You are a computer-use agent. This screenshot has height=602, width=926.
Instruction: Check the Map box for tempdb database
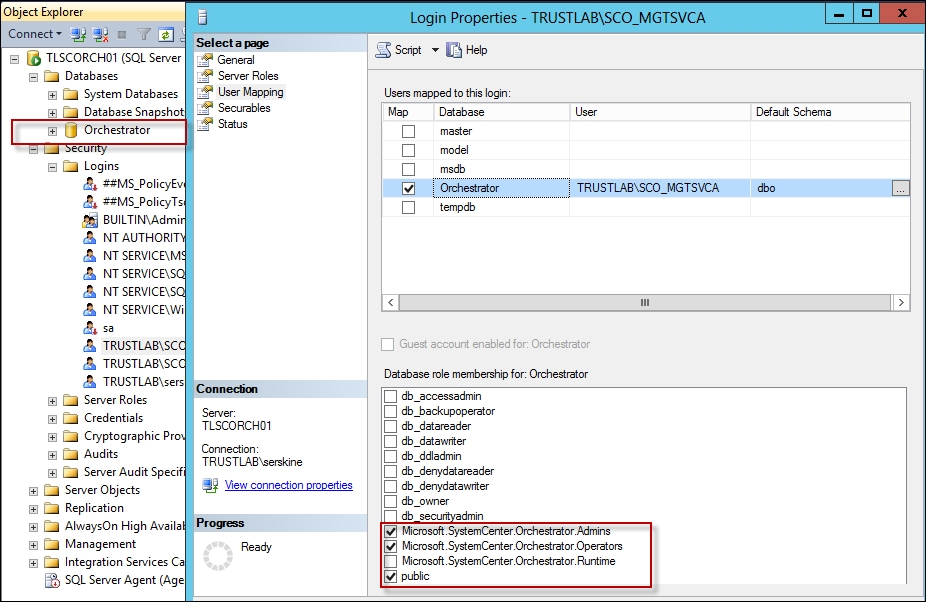(x=408, y=207)
